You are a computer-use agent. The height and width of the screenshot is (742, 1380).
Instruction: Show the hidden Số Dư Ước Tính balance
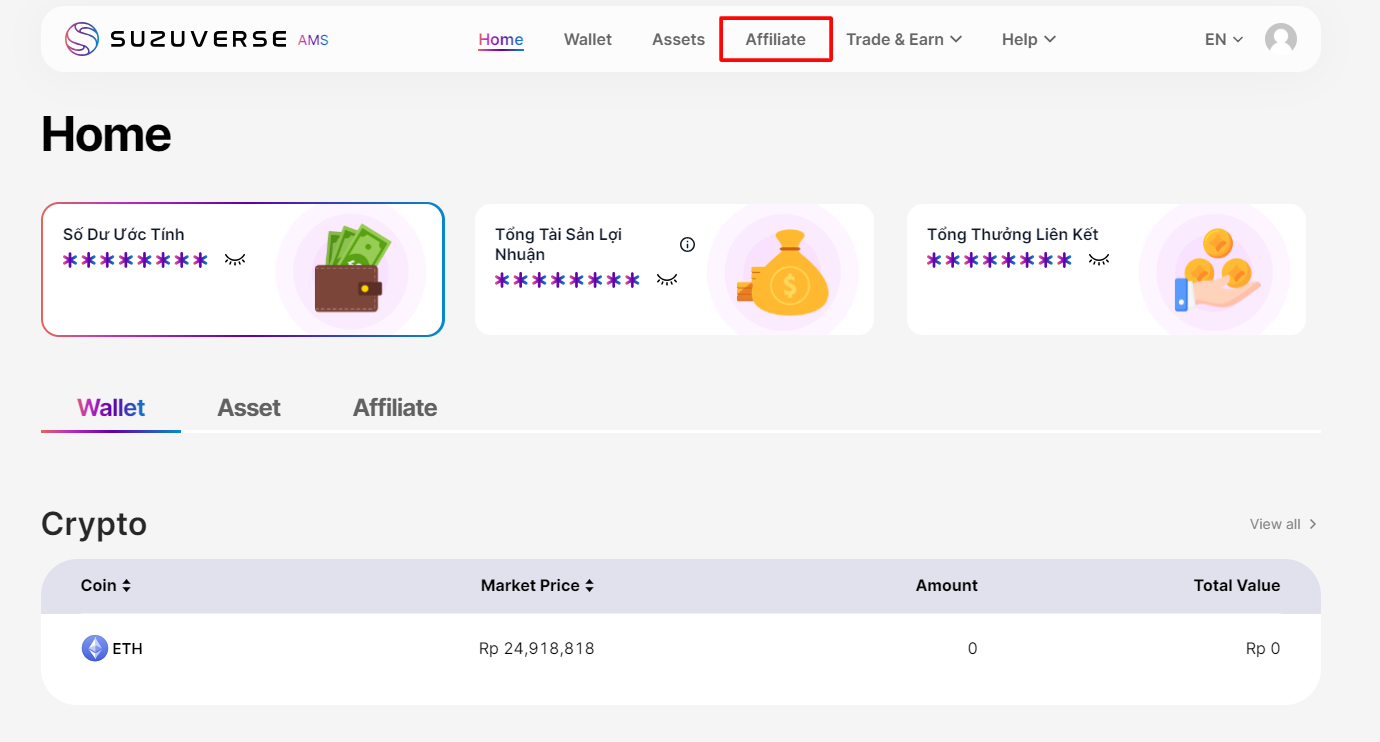pyautogui.click(x=235, y=260)
